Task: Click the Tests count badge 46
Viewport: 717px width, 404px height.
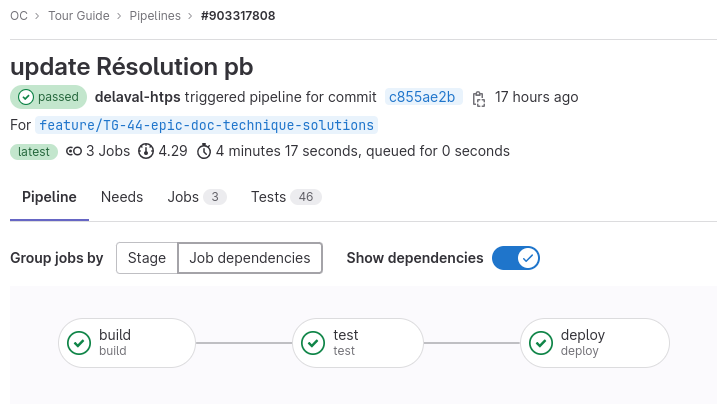Action: (306, 197)
